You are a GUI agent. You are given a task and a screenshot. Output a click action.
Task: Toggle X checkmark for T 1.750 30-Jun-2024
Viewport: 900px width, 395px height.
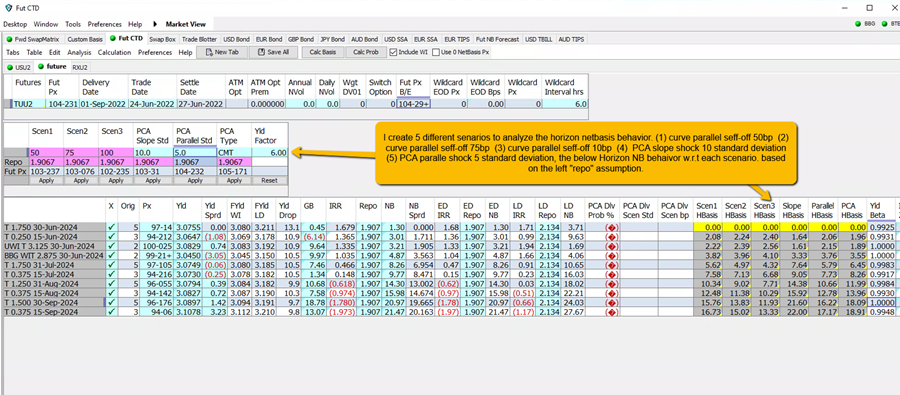pos(112,227)
